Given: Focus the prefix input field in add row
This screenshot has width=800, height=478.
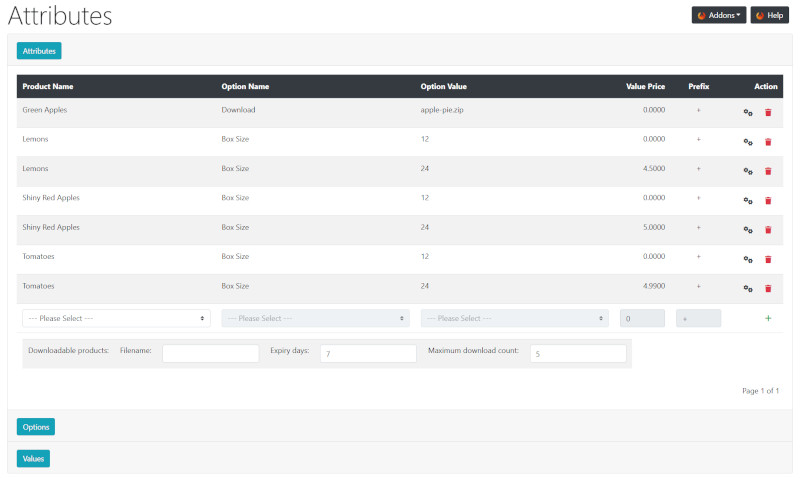Looking at the screenshot, I should (698, 318).
